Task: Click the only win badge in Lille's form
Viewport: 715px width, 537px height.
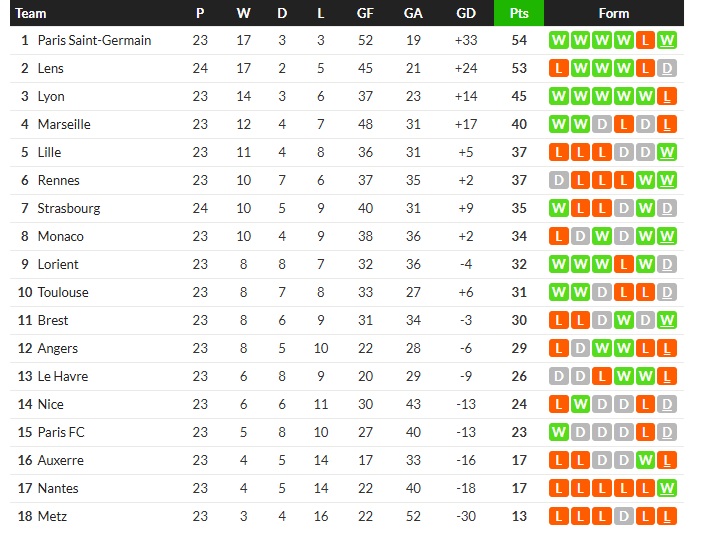Action: [x=668, y=152]
